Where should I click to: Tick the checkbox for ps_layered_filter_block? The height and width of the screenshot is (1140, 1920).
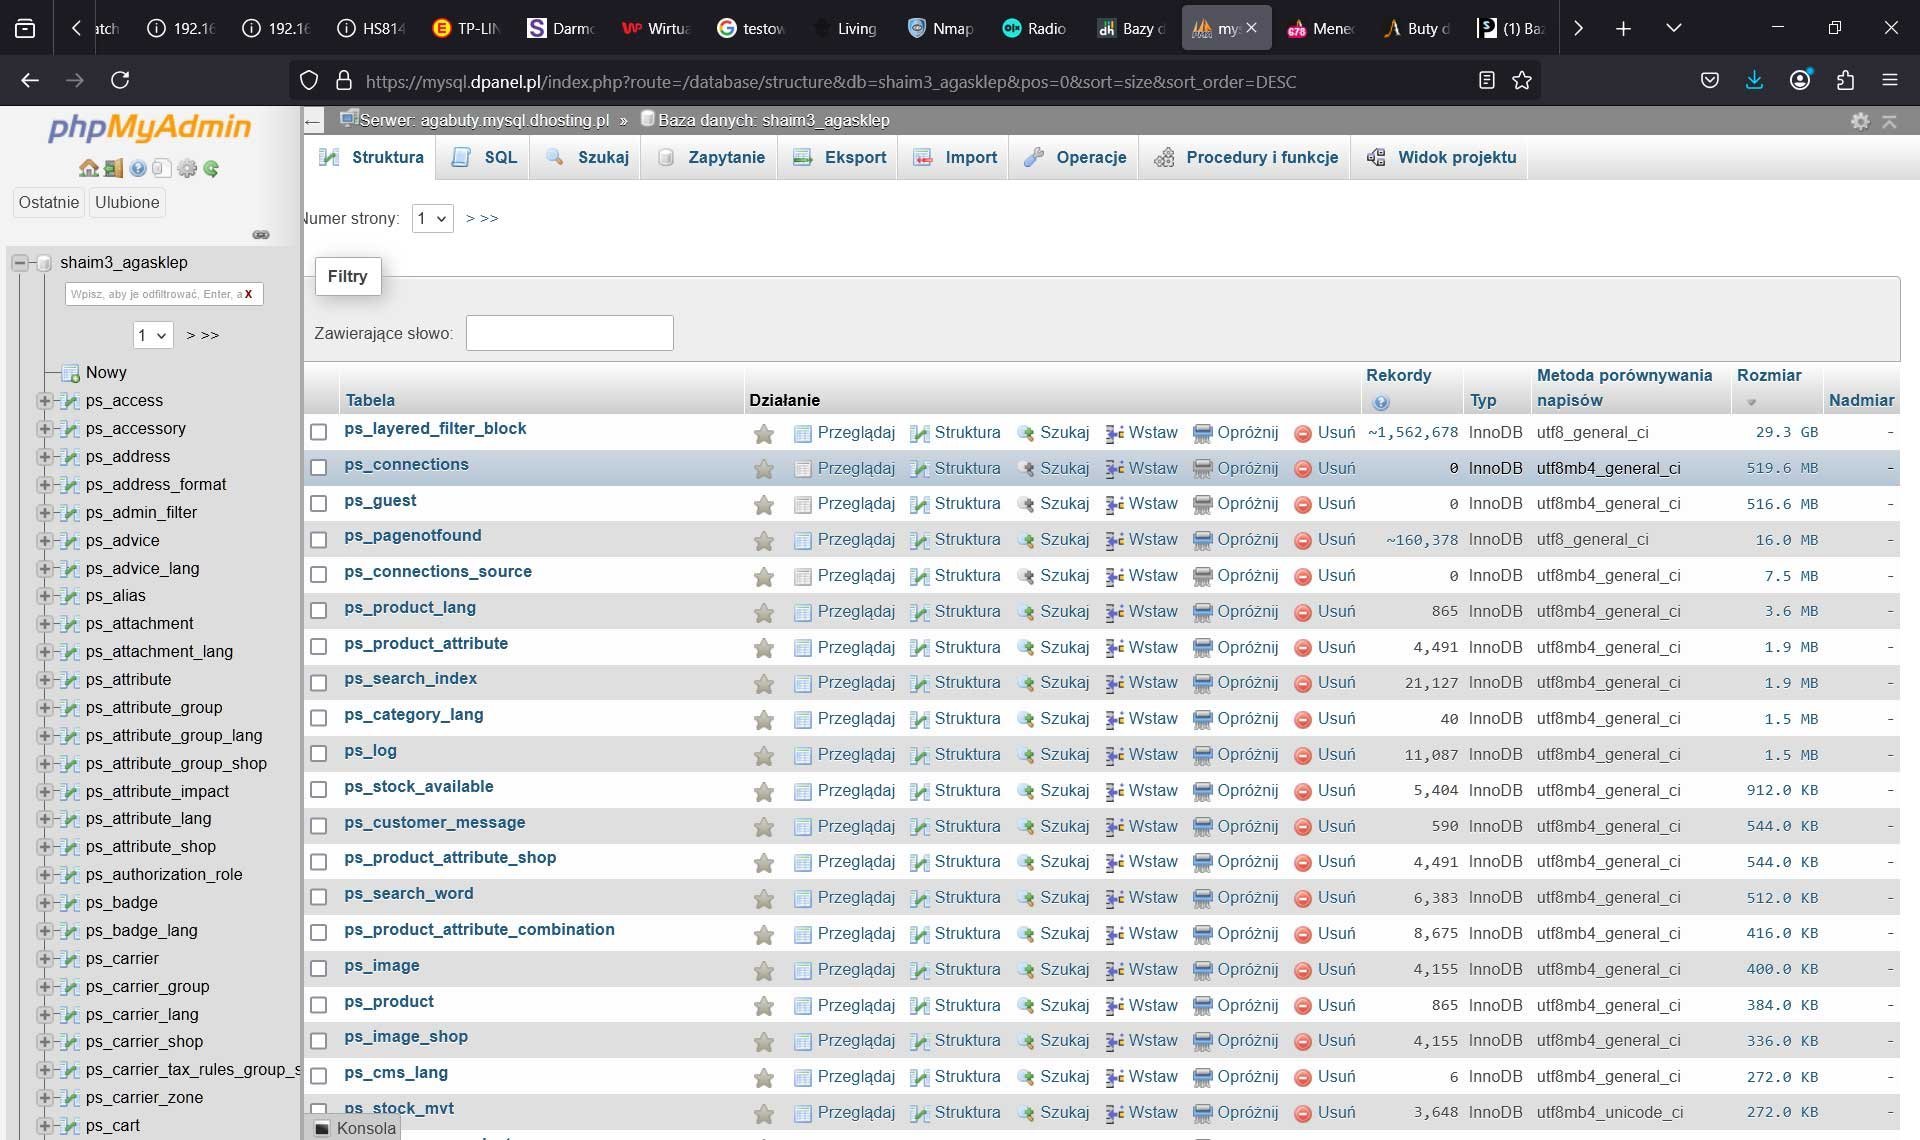click(x=319, y=432)
